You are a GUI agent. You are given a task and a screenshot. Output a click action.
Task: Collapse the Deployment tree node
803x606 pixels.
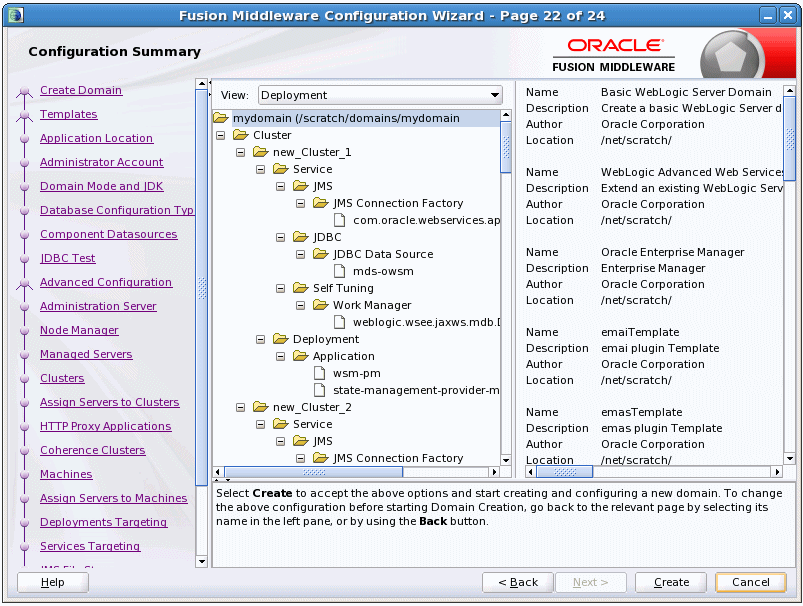pos(261,339)
